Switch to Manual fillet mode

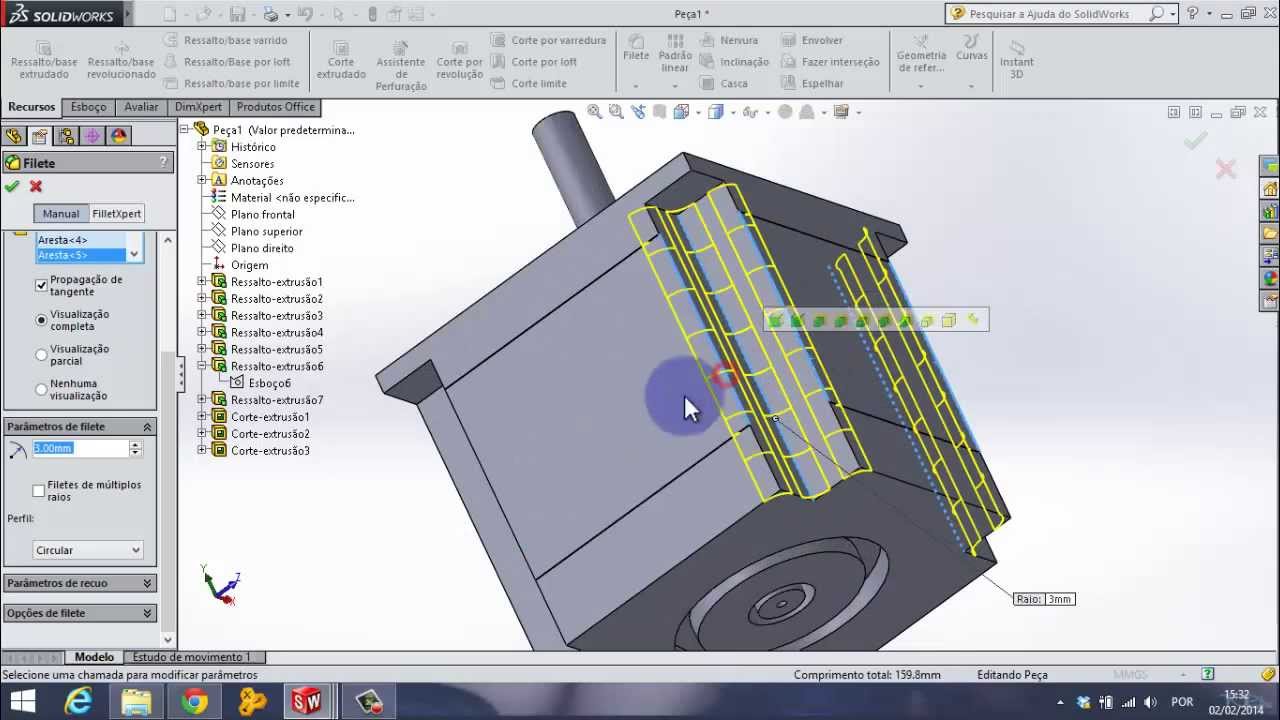[x=61, y=214]
